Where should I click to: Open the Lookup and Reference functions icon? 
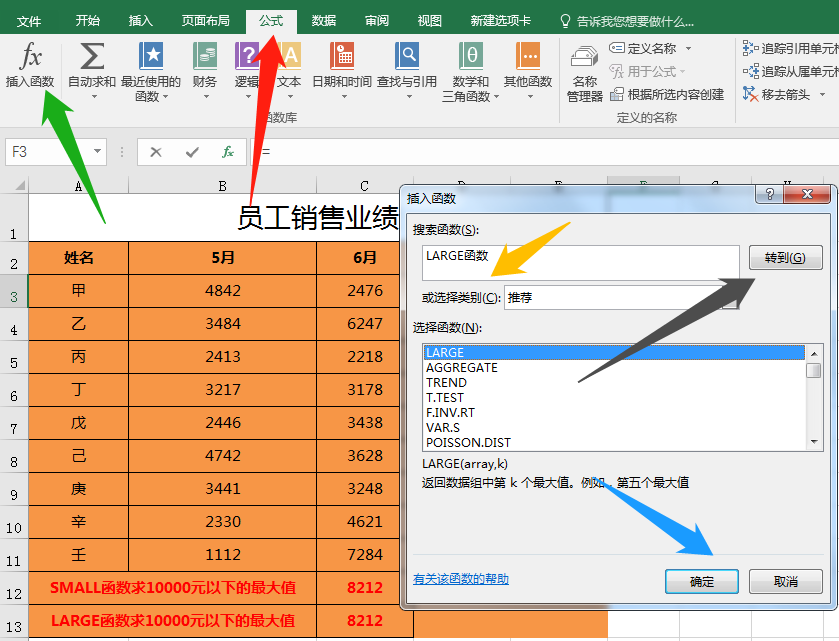407,56
